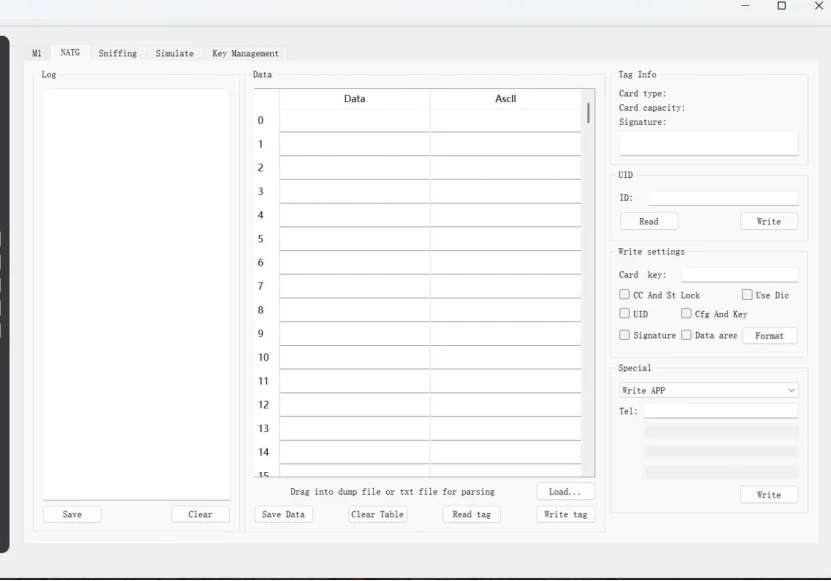Check the UID write option
Screen dimensions: 831x581
tap(625, 313)
